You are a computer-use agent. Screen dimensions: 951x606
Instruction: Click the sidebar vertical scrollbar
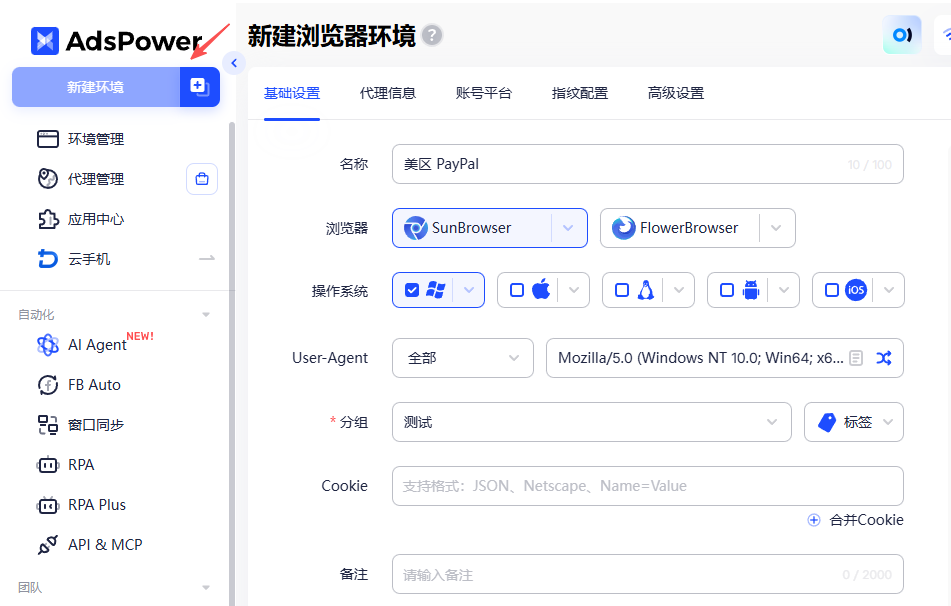click(232, 364)
